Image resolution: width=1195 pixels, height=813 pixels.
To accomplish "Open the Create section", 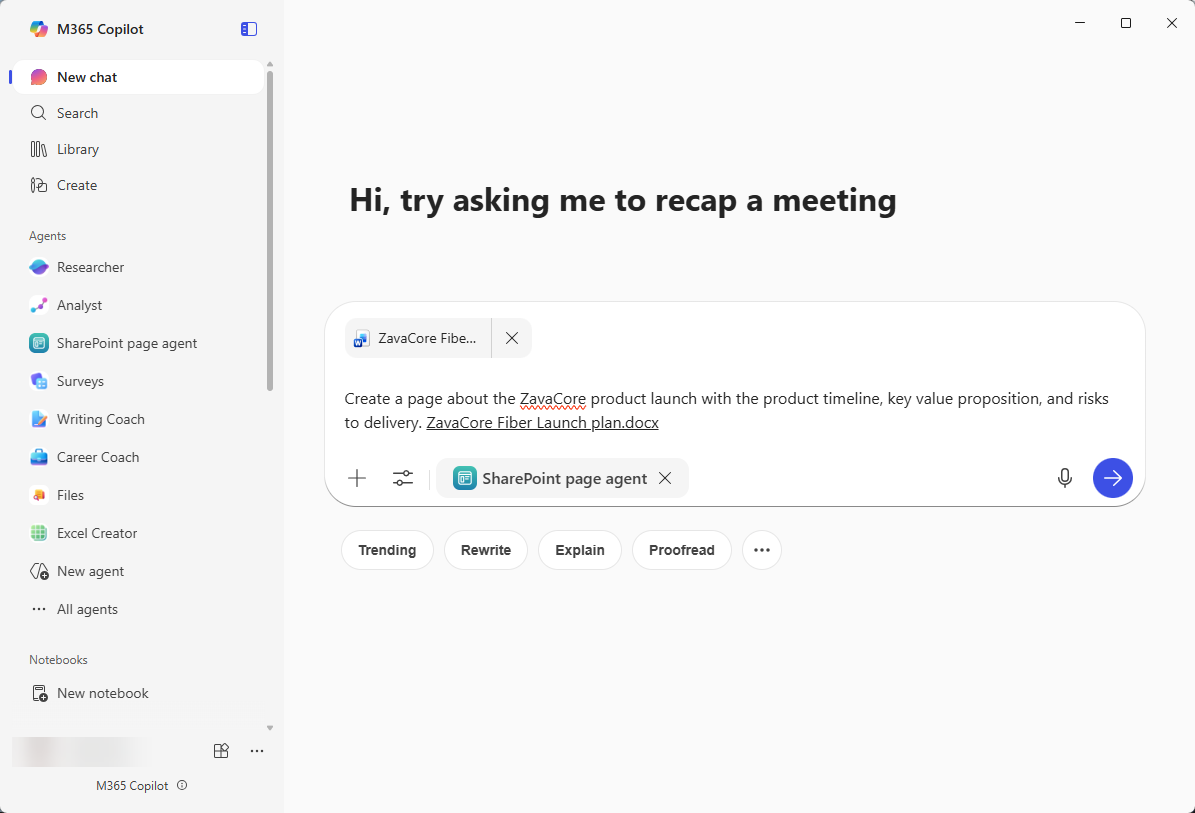I will pos(76,185).
